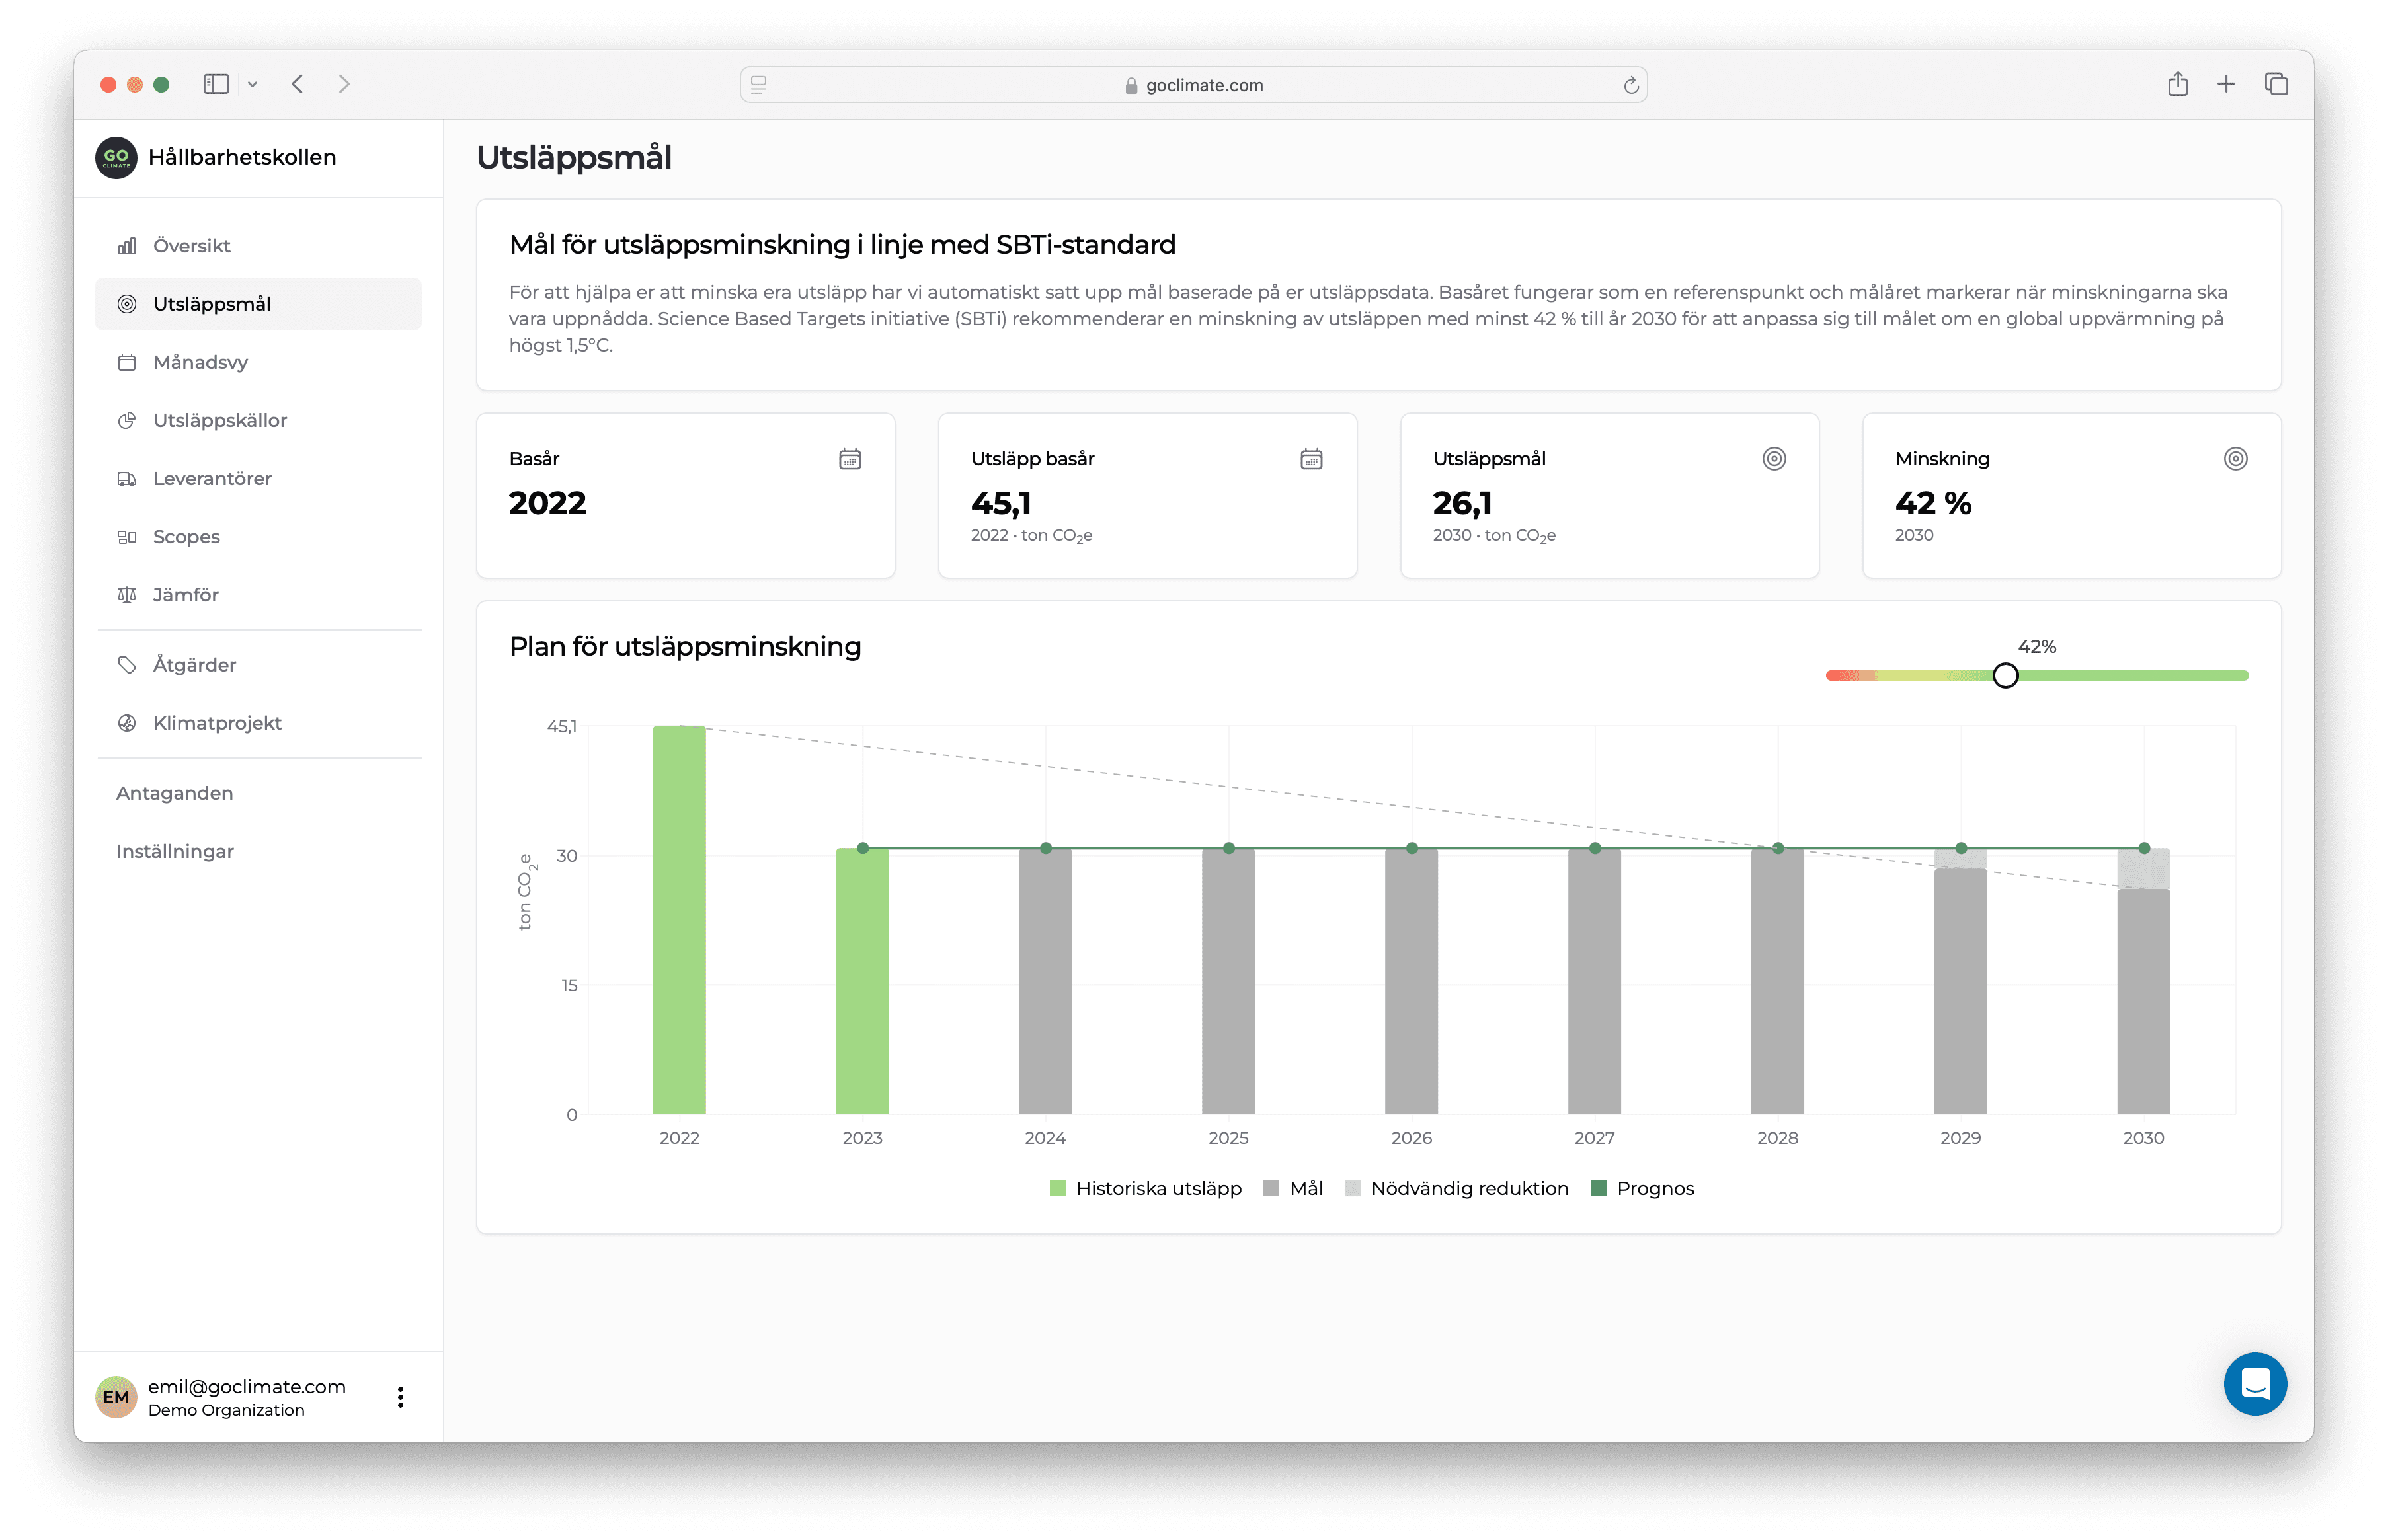This screenshot has height=1540, width=2388.
Task: Show the Safari tab overview
Action: pos(2276,84)
